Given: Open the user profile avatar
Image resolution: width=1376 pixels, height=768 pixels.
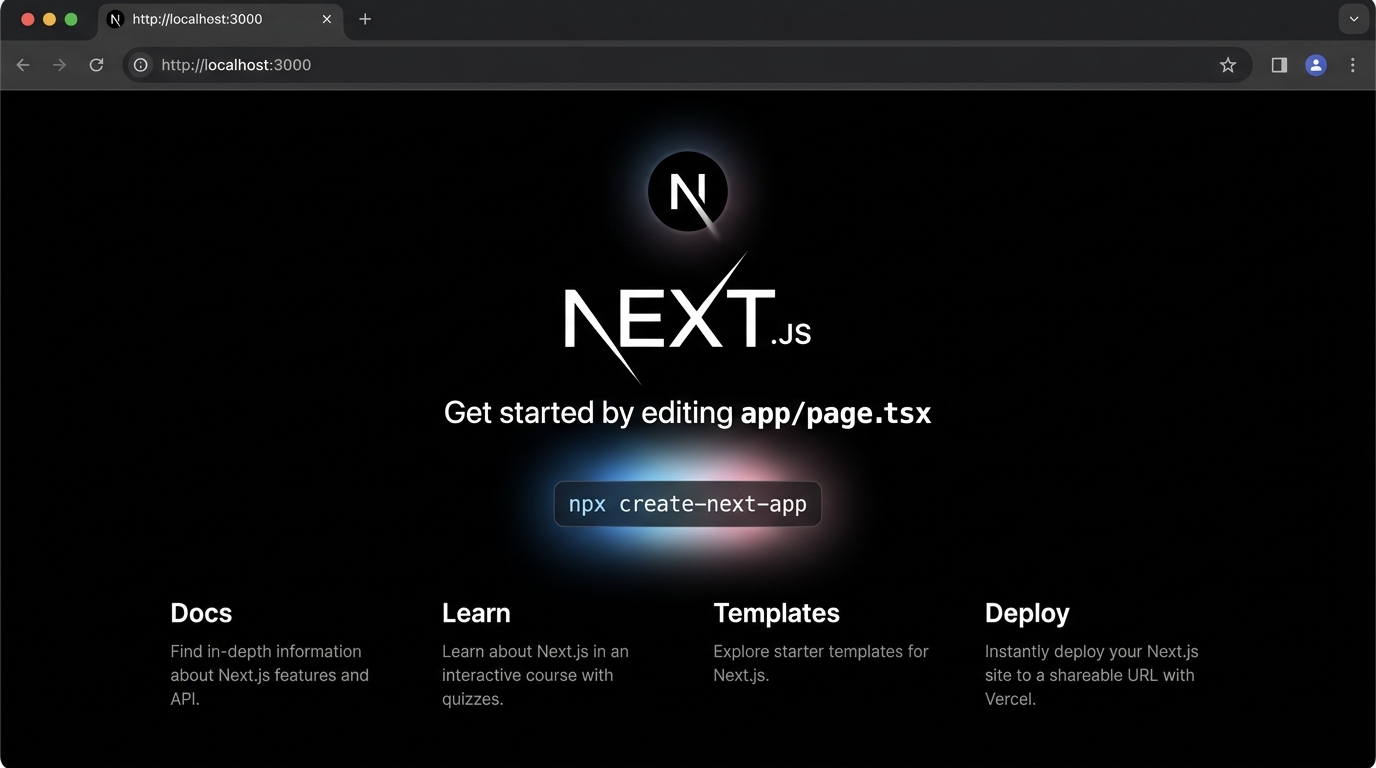Looking at the screenshot, I should [1316, 65].
